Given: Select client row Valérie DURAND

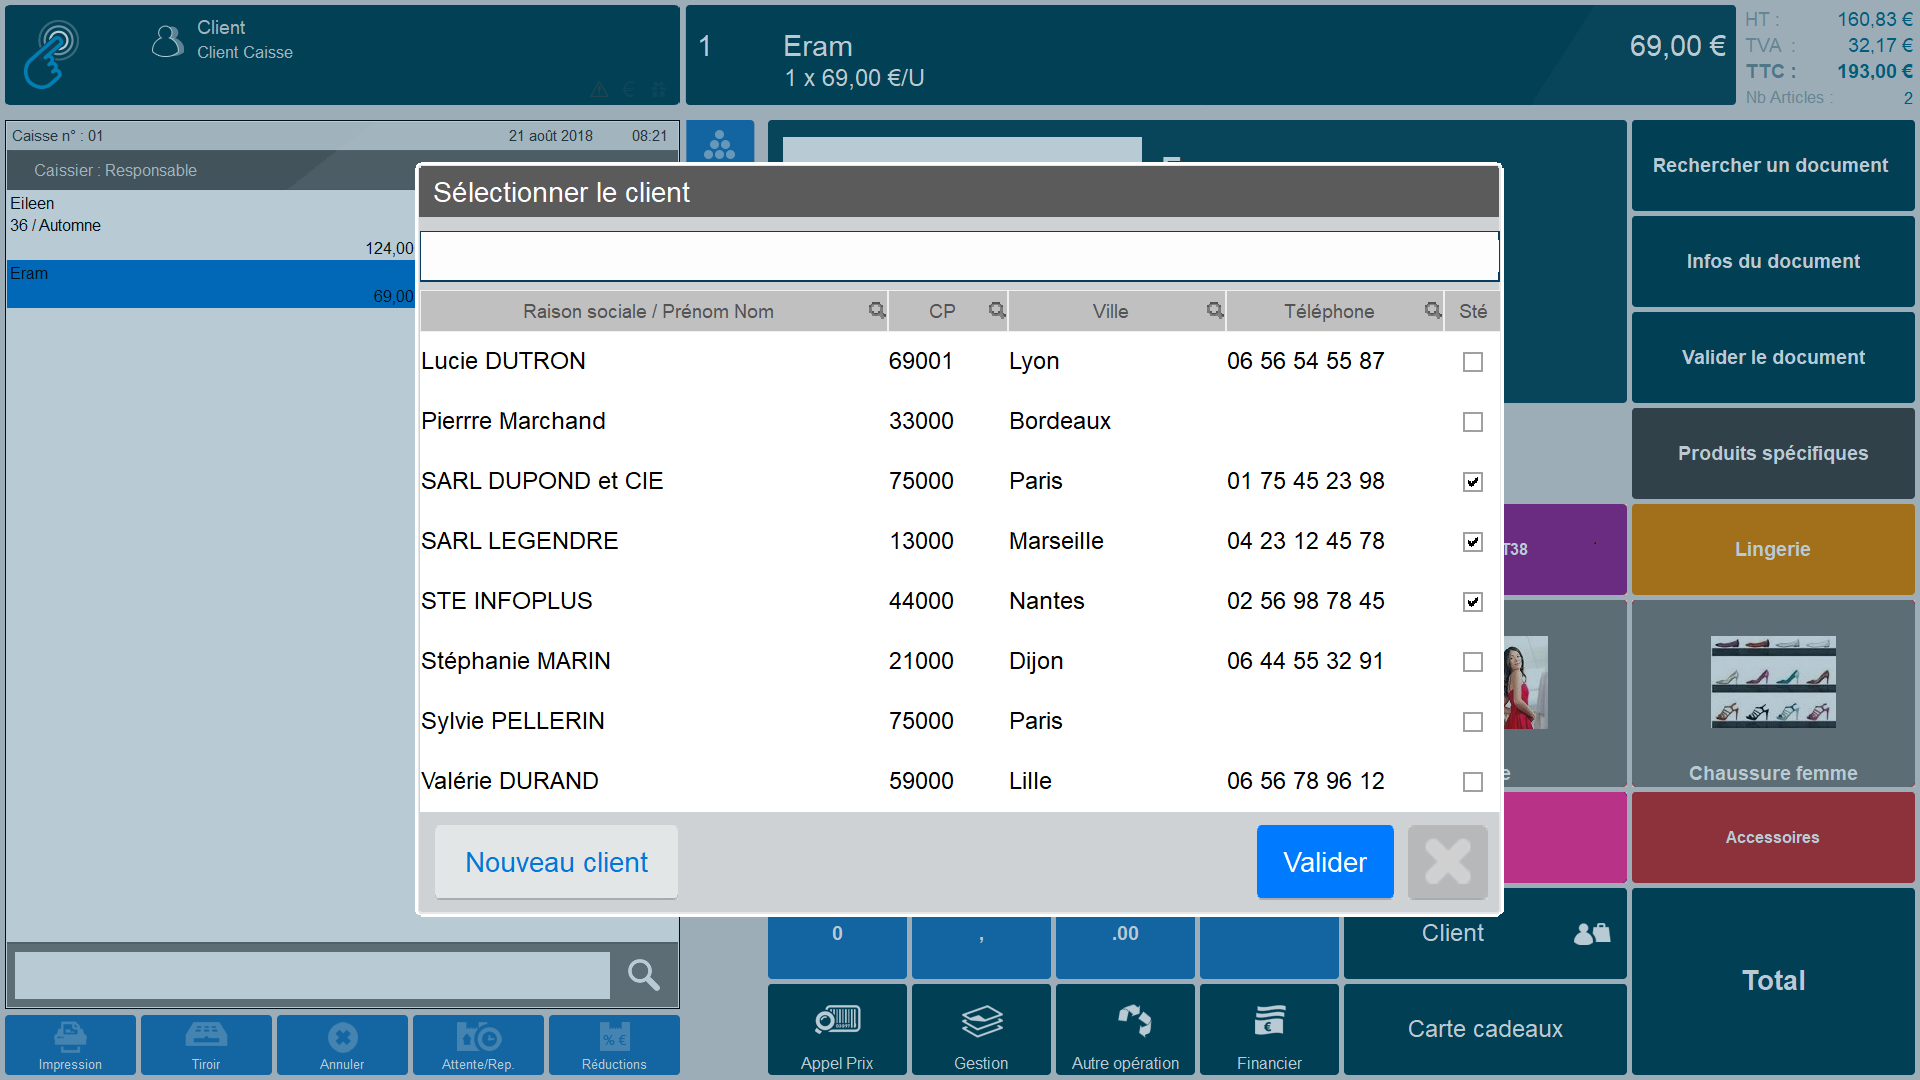Looking at the screenshot, I should pyautogui.click(x=959, y=782).
